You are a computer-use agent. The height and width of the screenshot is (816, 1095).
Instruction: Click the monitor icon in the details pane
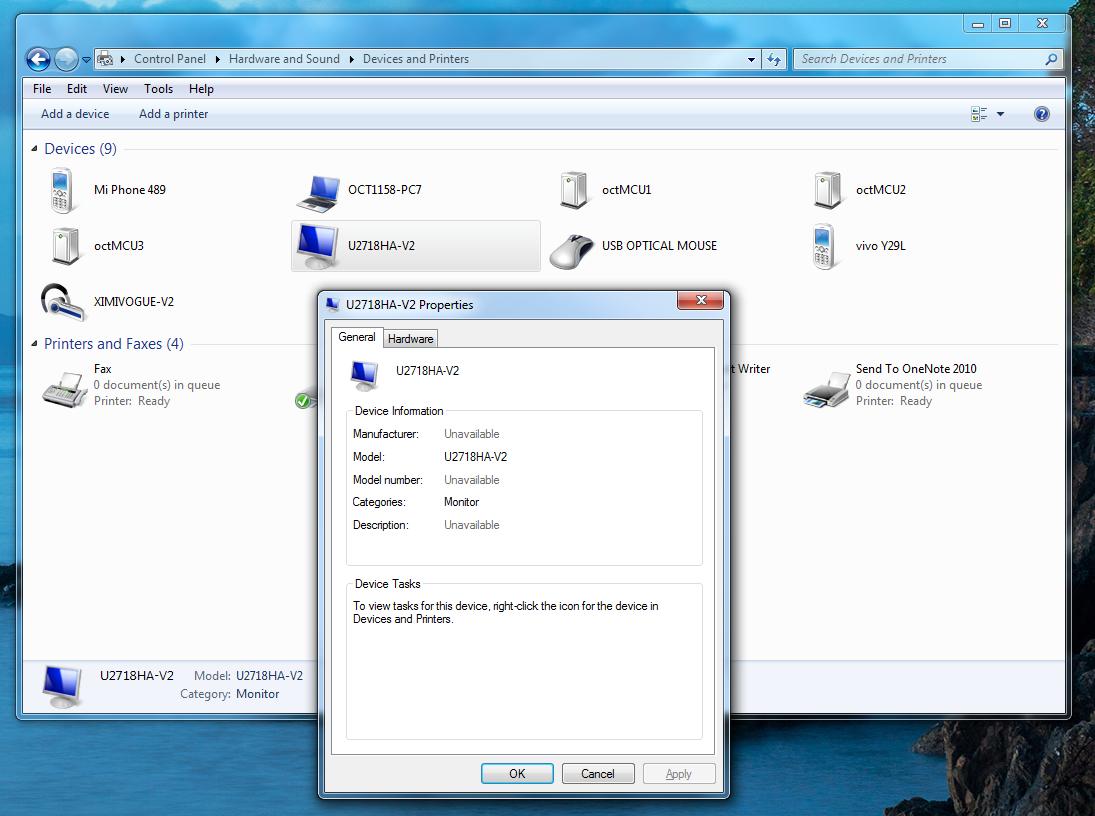62,686
